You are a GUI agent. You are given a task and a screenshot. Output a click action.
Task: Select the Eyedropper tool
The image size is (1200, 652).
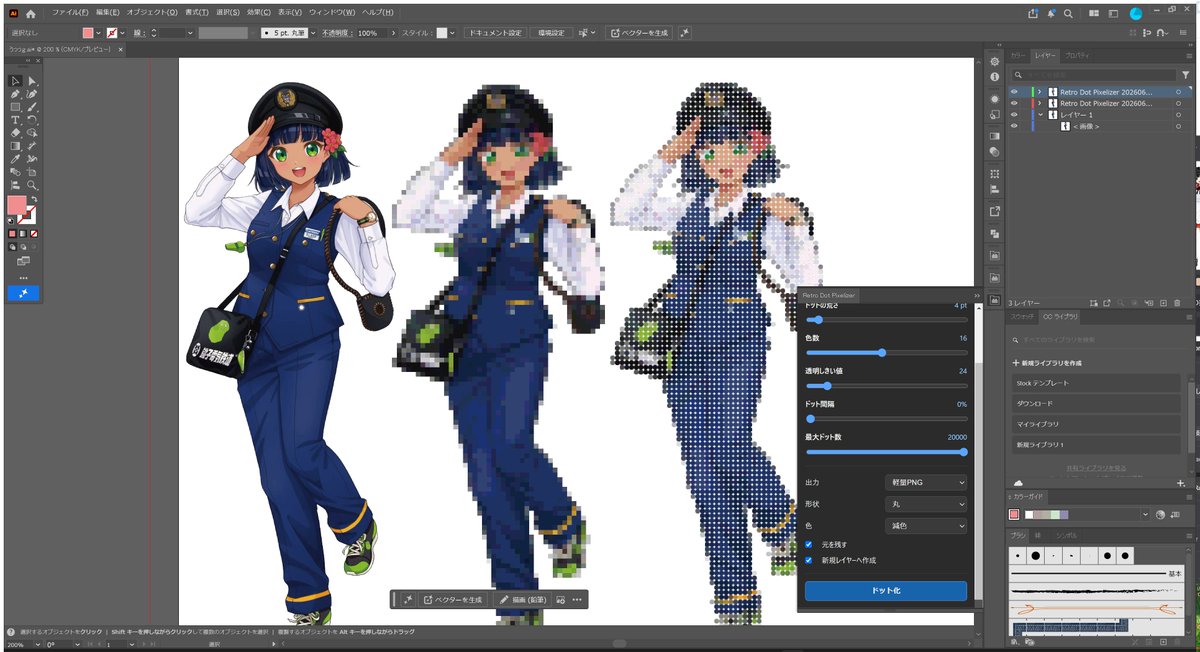[15, 159]
